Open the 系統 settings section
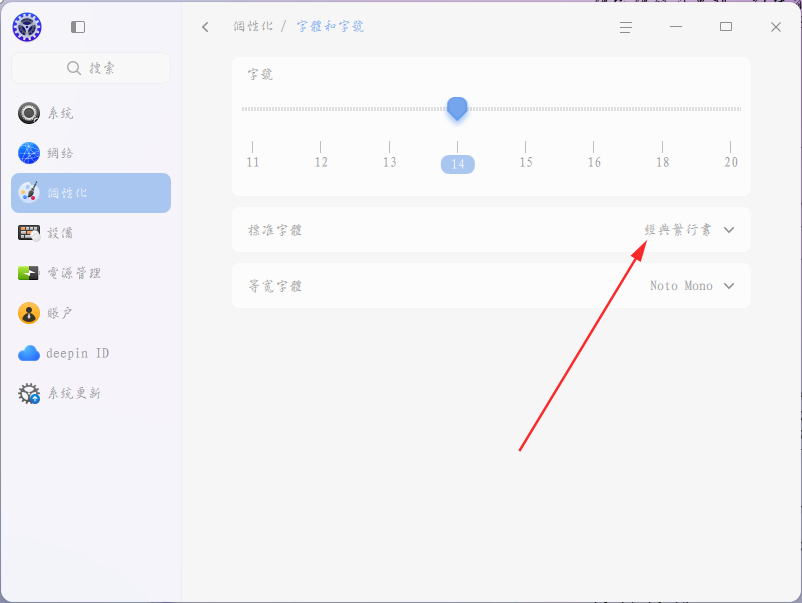The width and height of the screenshot is (802, 603). [91, 113]
